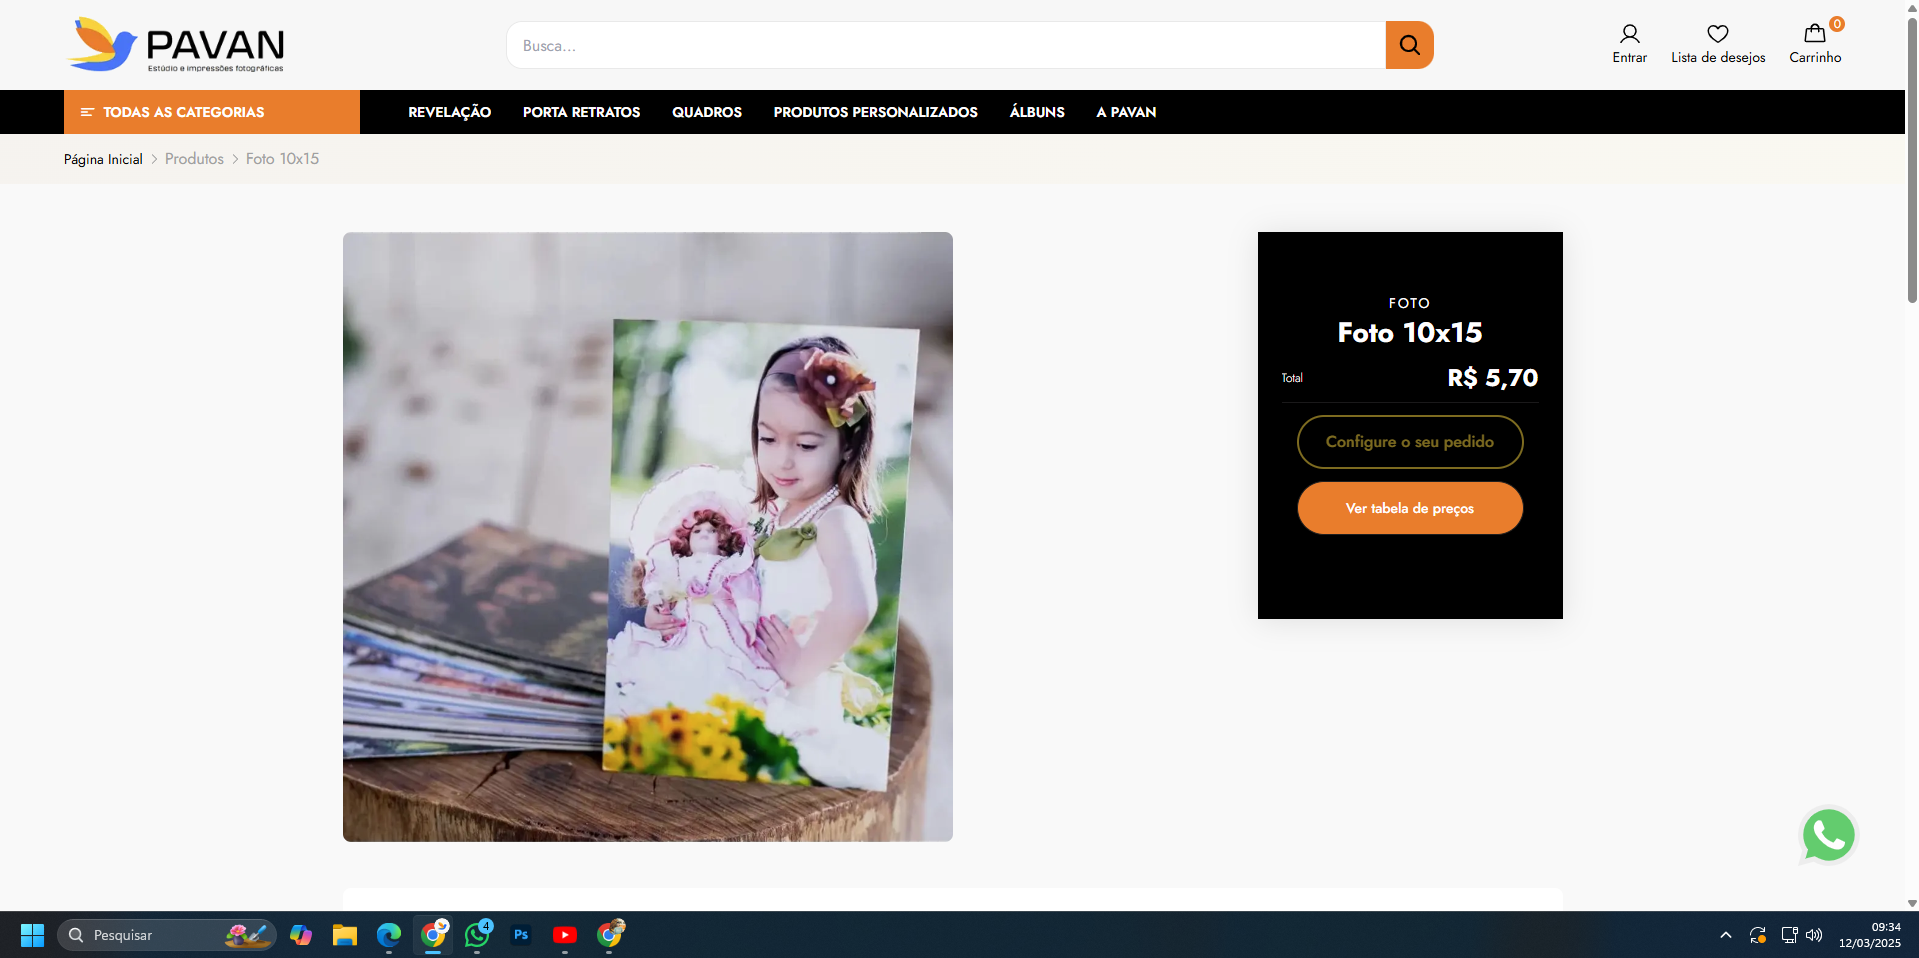The image size is (1919, 958).
Task: Show hidden system tray icons chevron
Action: click(1725, 935)
